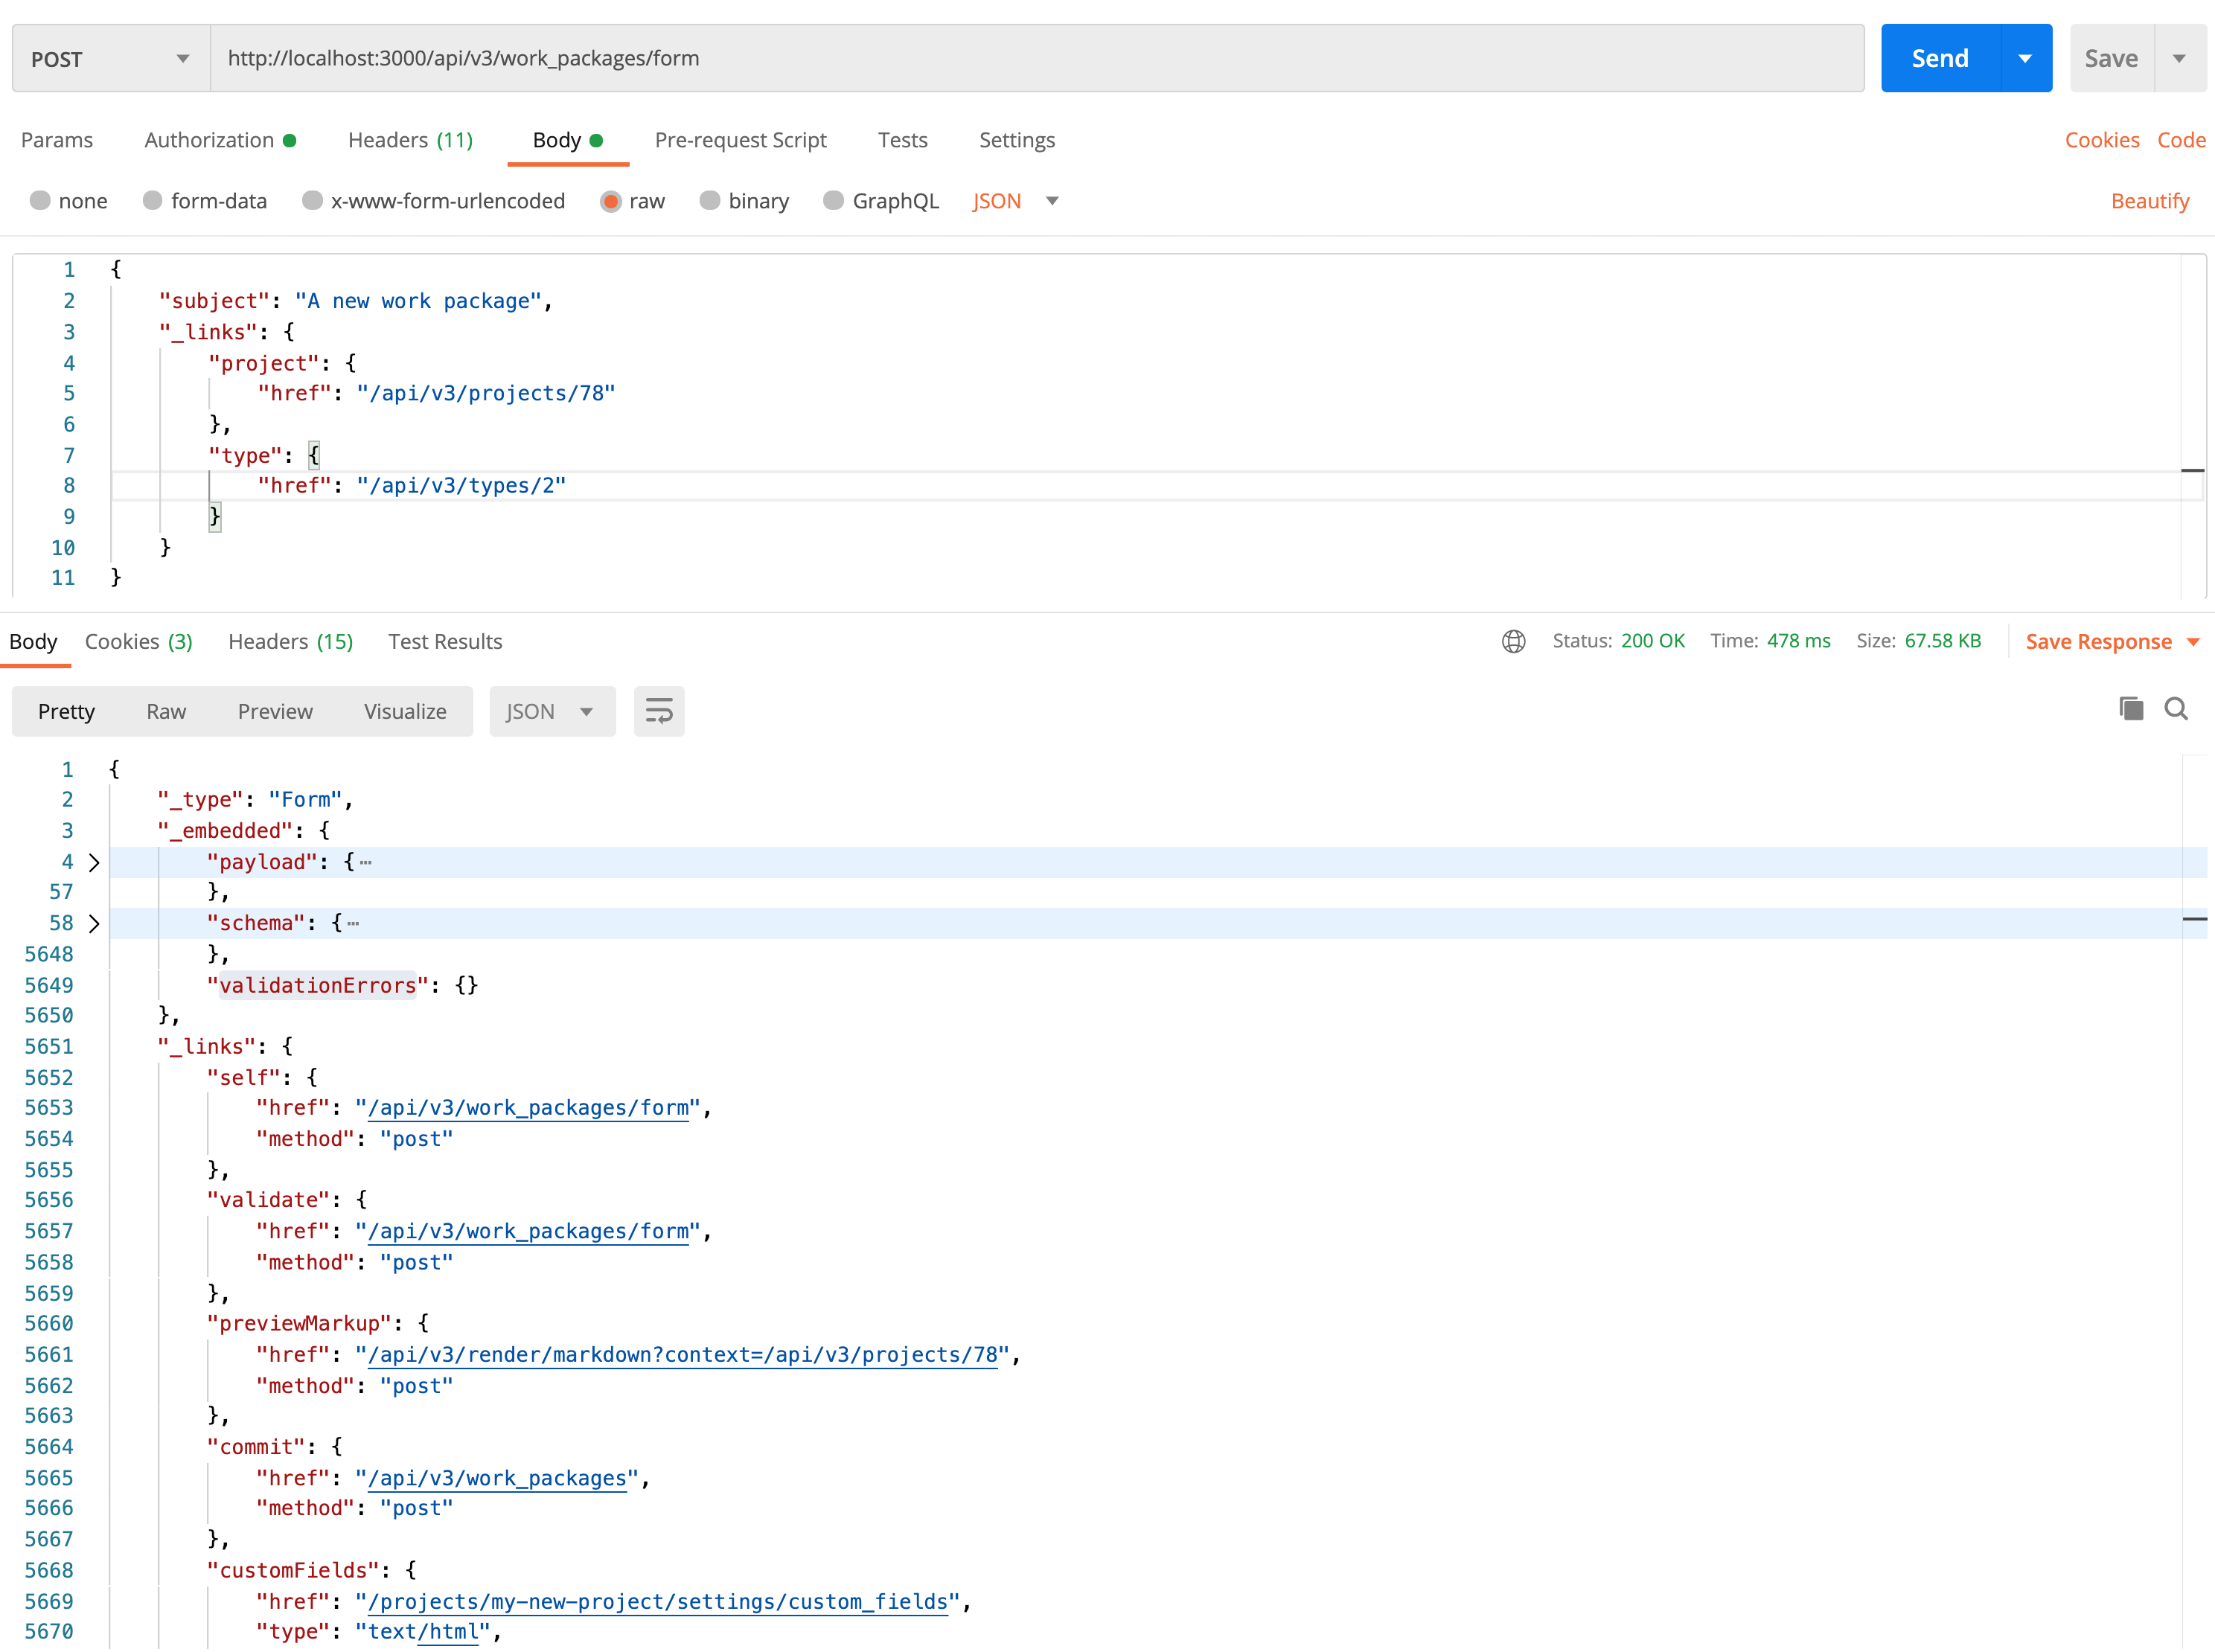Select the raw body format radio
The width and height of the screenshot is (2215, 1652).
pyautogui.click(x=612, y=201)
